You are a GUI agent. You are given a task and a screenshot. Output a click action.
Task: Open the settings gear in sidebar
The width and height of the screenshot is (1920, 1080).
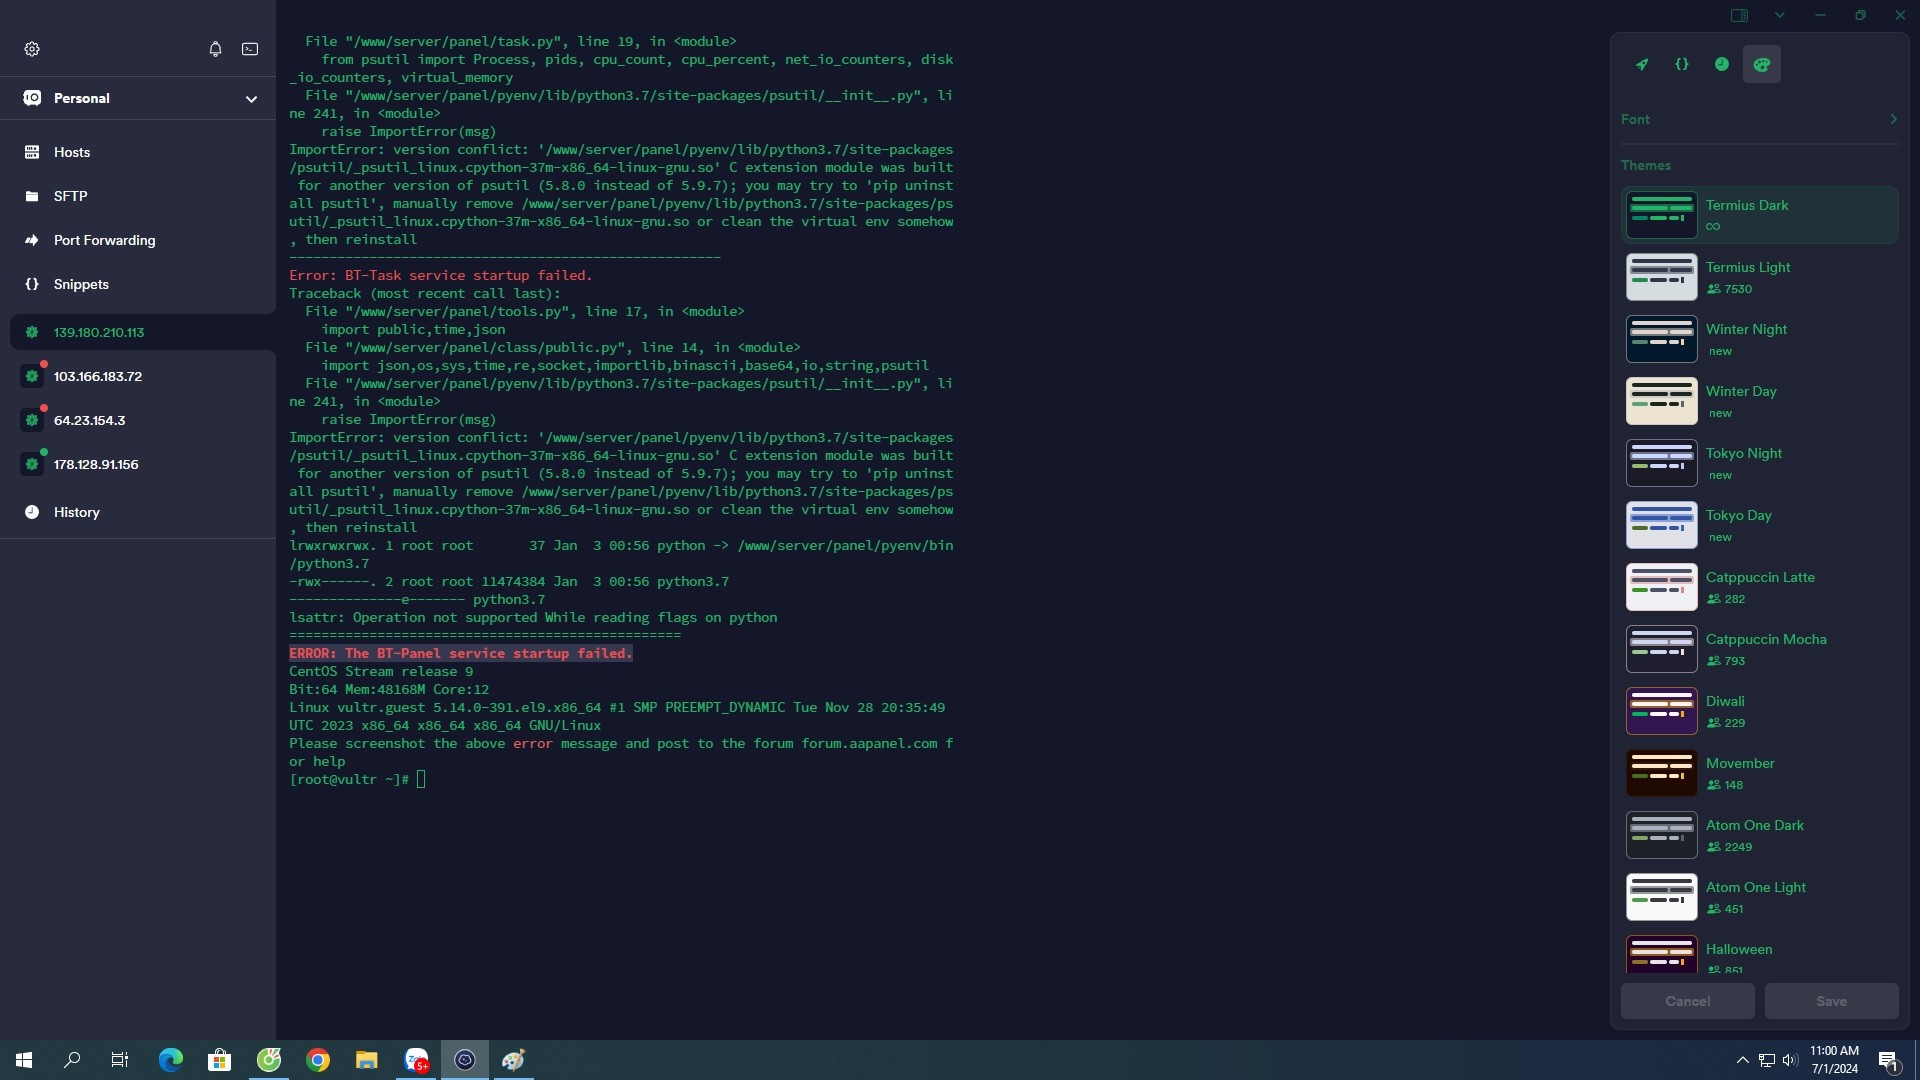click(32, 49)
